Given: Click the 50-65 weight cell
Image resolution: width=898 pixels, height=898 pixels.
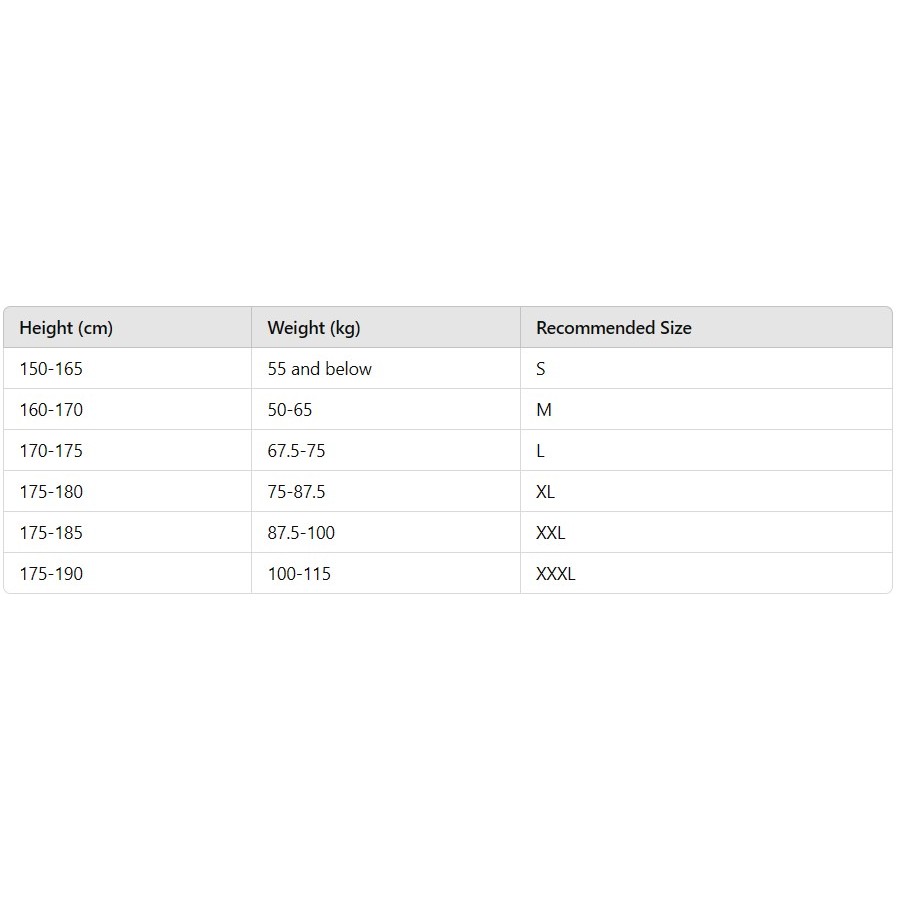Looking at the screenshot, I should 386,409.
